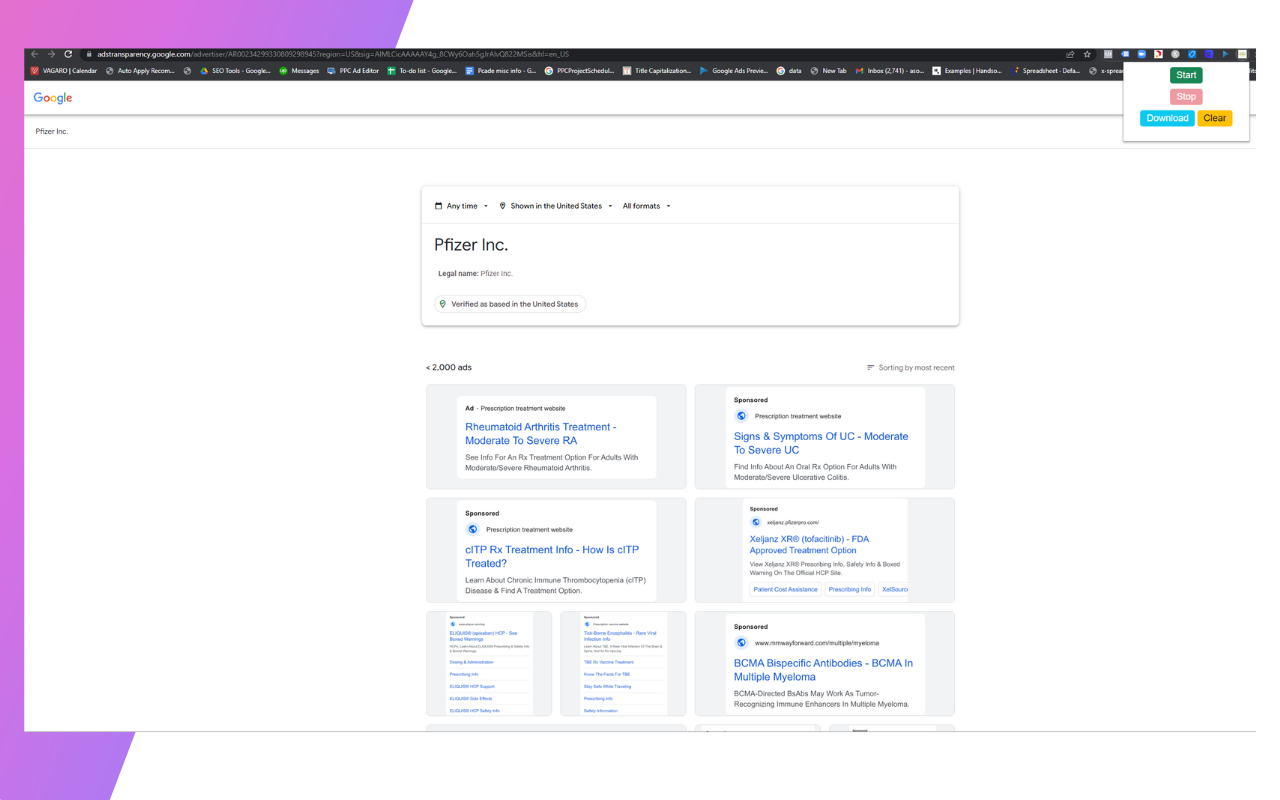
Task: Click the 'Pfizer Inc.' breadcrumb text
Action: (52, 132)
